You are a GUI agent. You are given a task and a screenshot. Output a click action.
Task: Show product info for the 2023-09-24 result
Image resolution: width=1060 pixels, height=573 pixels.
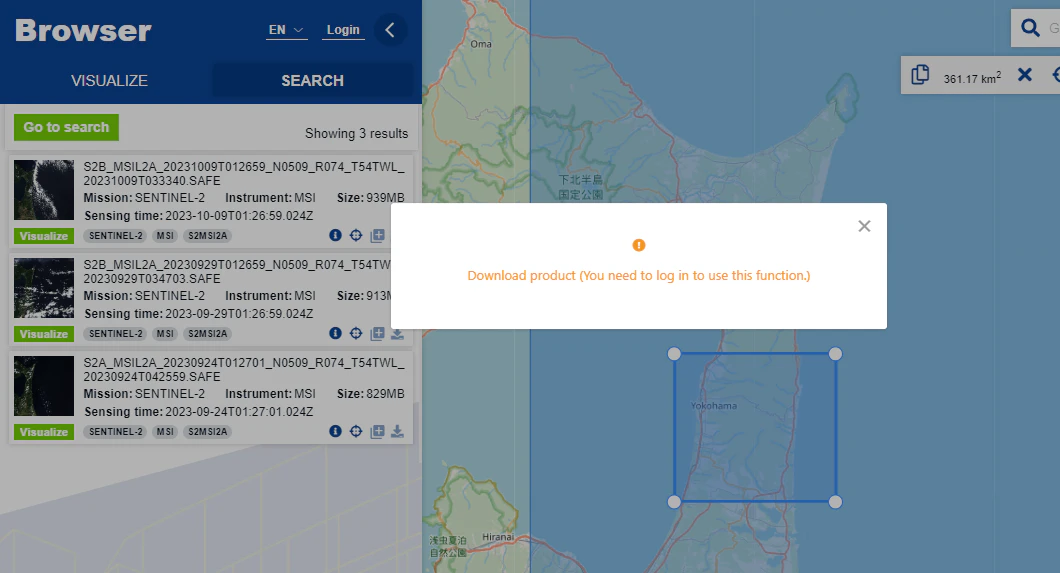pyautogui.click(x=335, y=431)
